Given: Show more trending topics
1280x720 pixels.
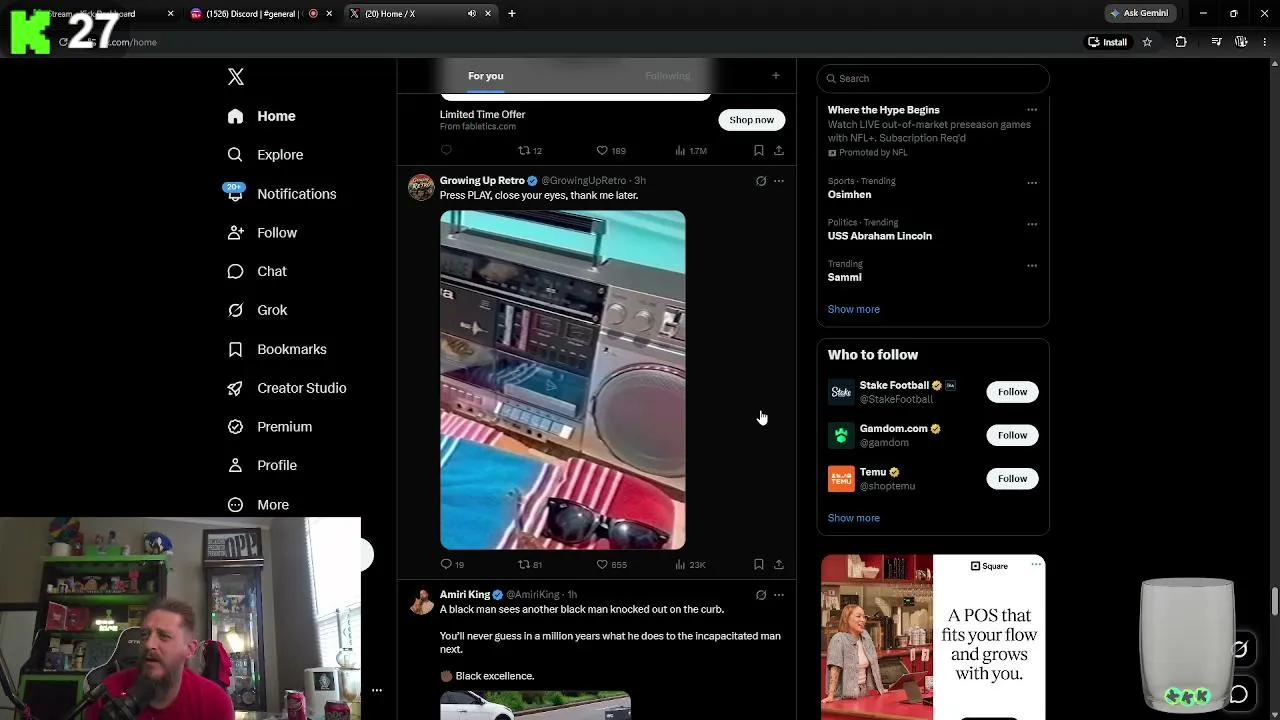Looking at the screenshot, I should pos(853,310).
